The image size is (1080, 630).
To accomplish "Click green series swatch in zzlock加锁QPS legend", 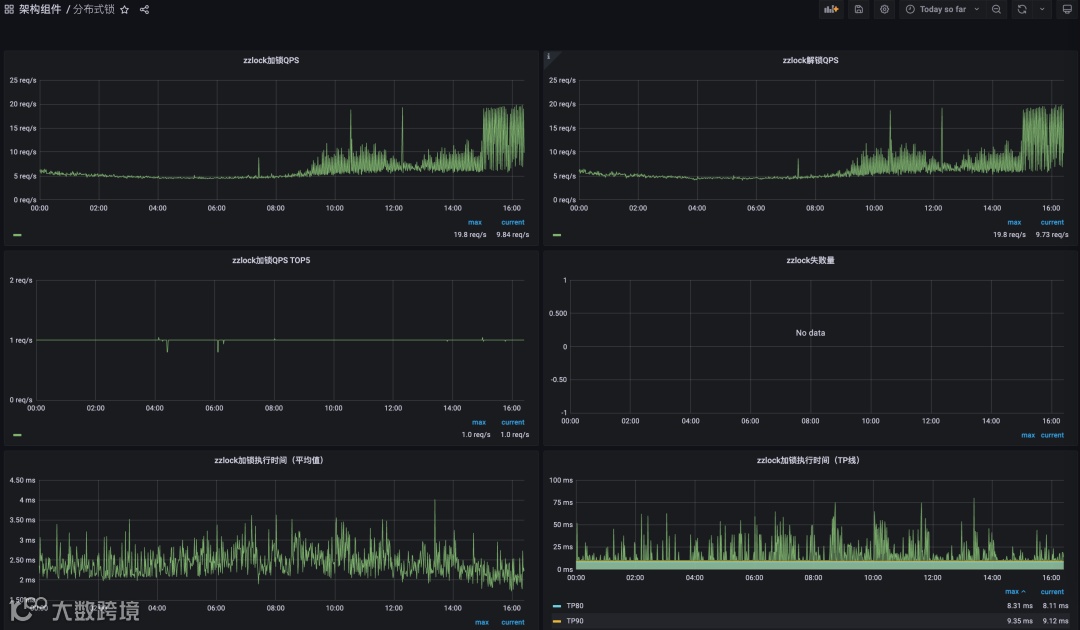I will pyautogui.click(x=17, y=235).
